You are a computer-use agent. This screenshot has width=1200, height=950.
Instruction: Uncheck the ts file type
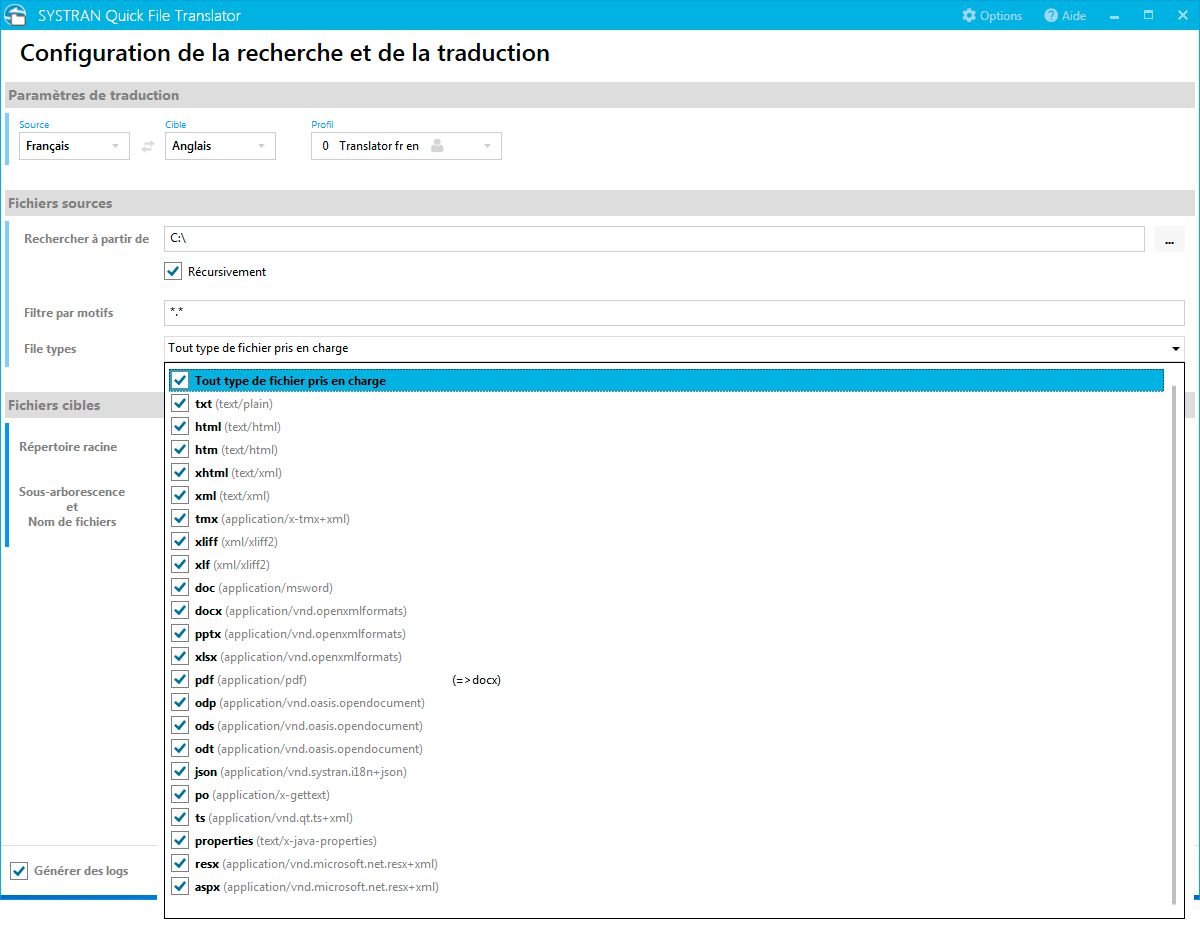coord(180,818)
